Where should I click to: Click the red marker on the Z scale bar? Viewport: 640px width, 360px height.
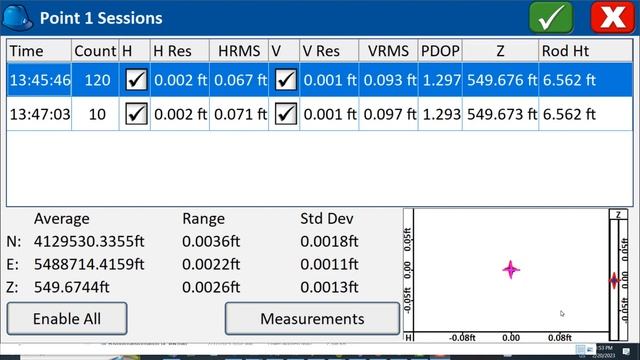614,280
